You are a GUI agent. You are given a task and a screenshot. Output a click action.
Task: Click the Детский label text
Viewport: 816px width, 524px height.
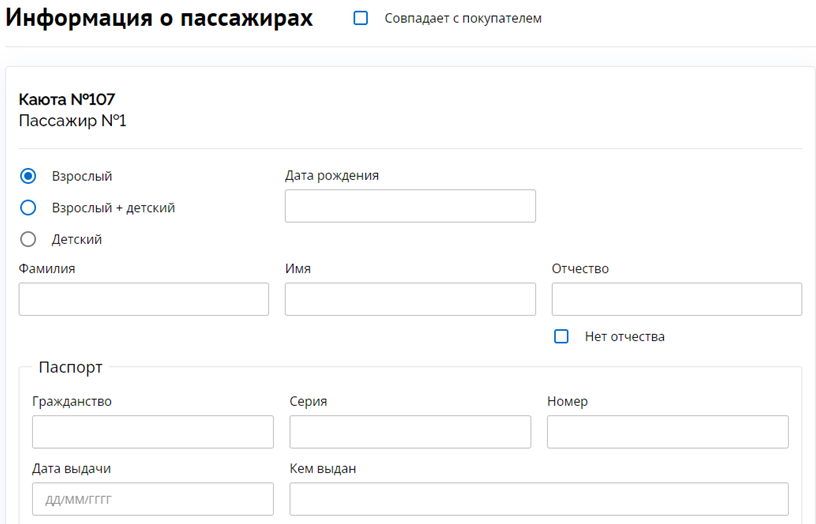point(76,239)
